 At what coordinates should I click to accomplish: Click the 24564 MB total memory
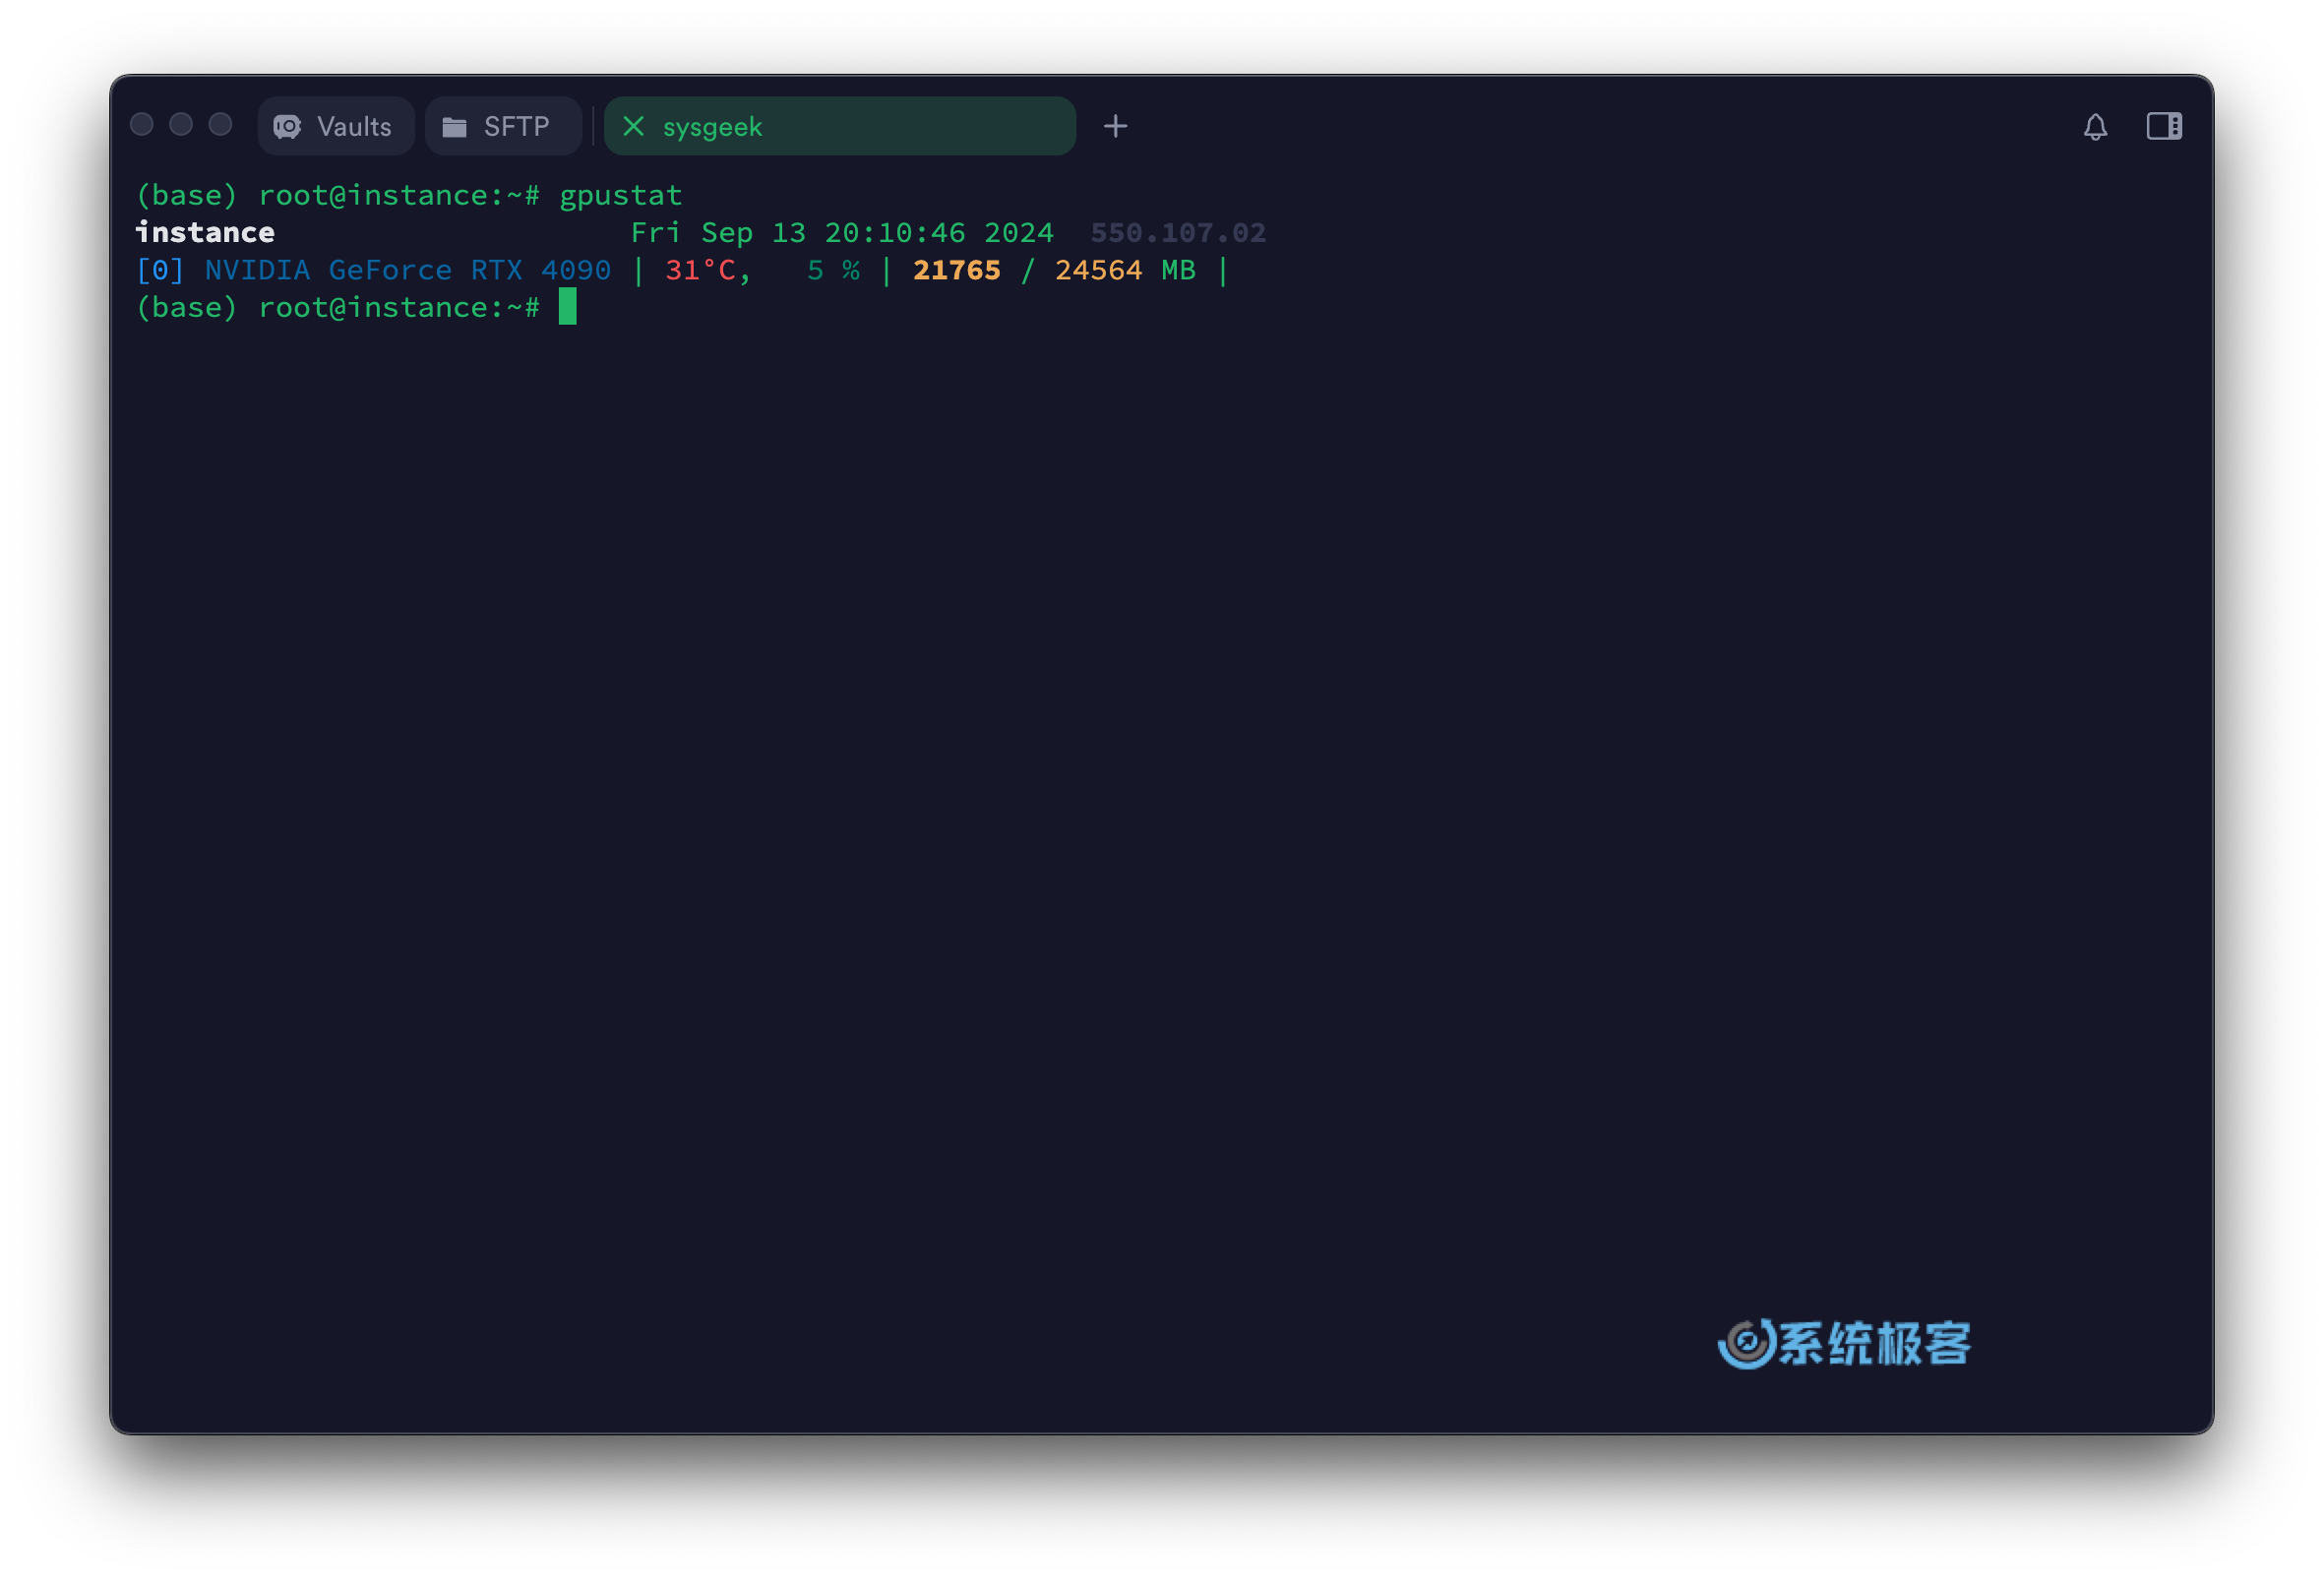click(1125, 270)
